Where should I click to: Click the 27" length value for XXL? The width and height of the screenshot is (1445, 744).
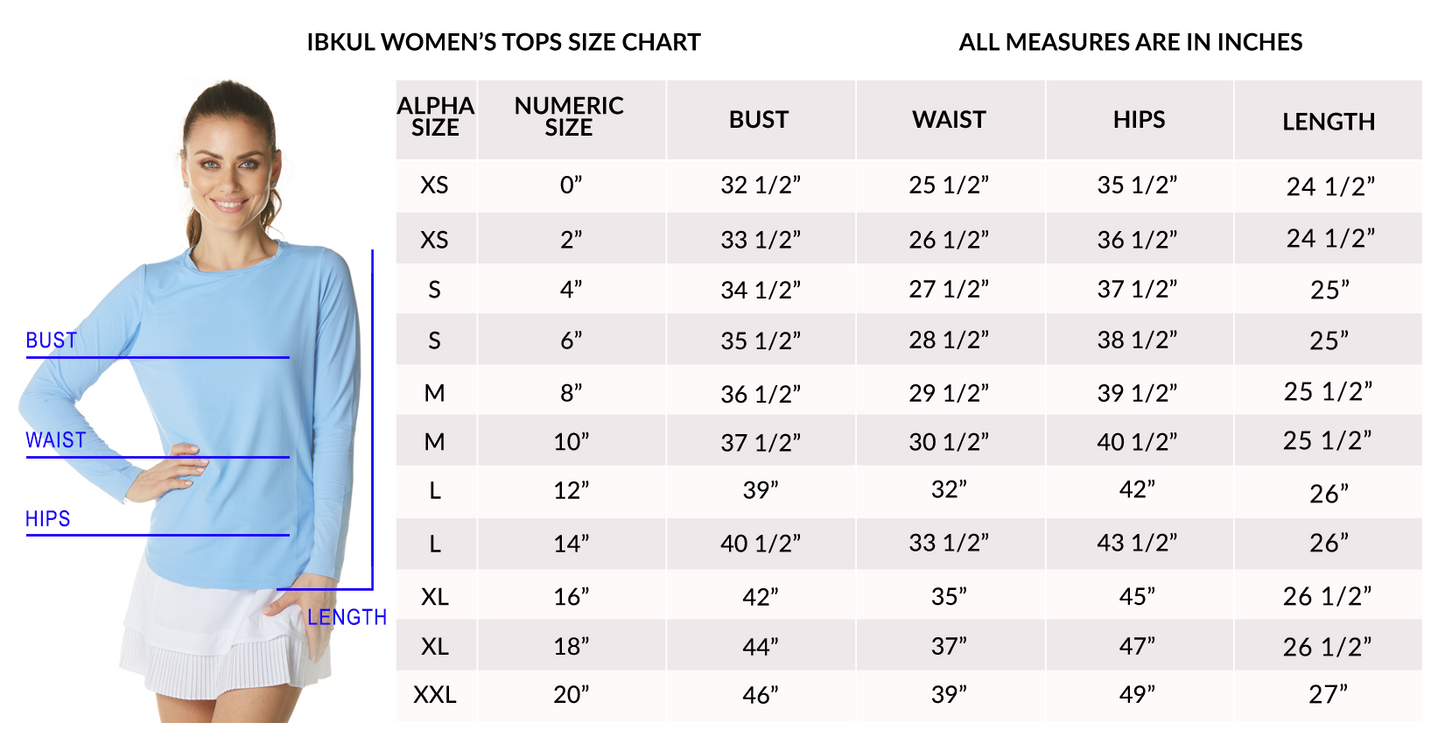pyautogui.click(x=1329, y=694)
